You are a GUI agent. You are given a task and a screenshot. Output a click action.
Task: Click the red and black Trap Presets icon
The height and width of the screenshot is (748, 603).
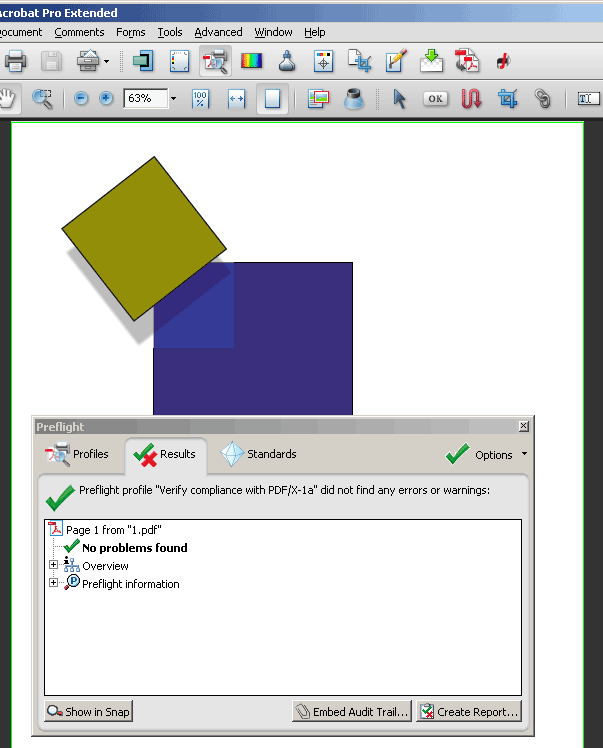coord(503,61)
